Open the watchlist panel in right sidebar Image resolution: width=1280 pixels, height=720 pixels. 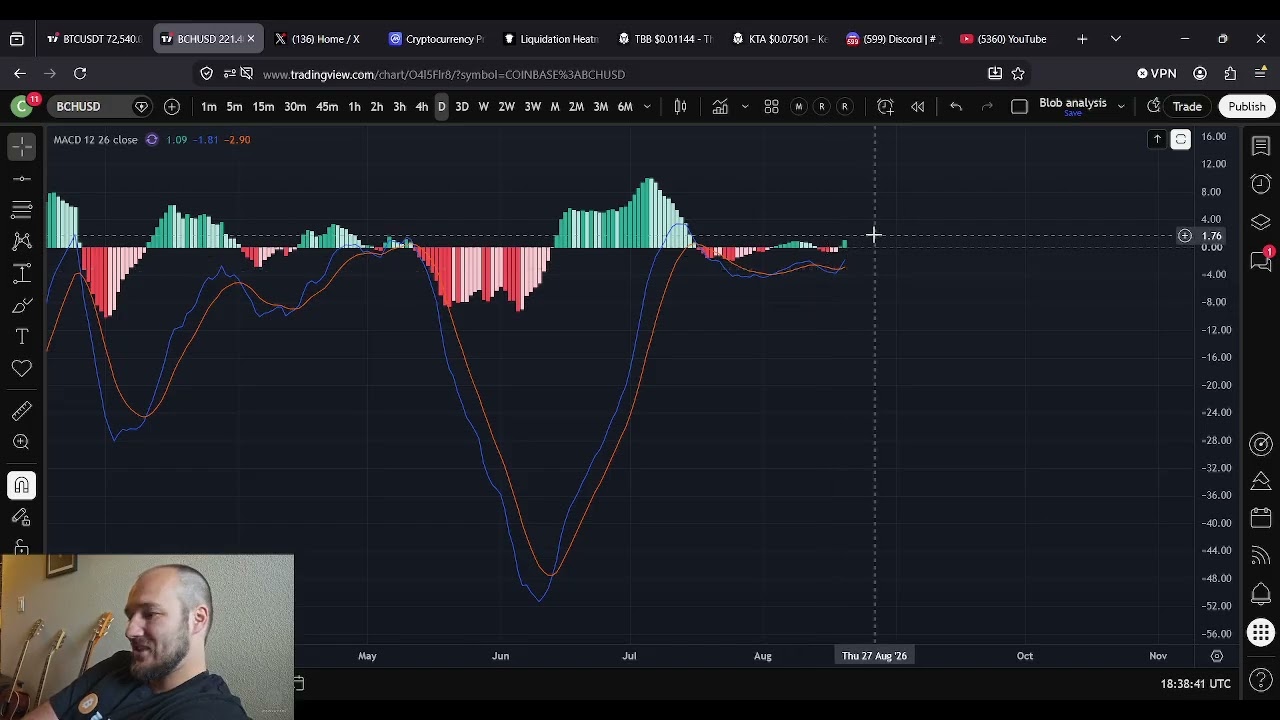point(1261,147)
